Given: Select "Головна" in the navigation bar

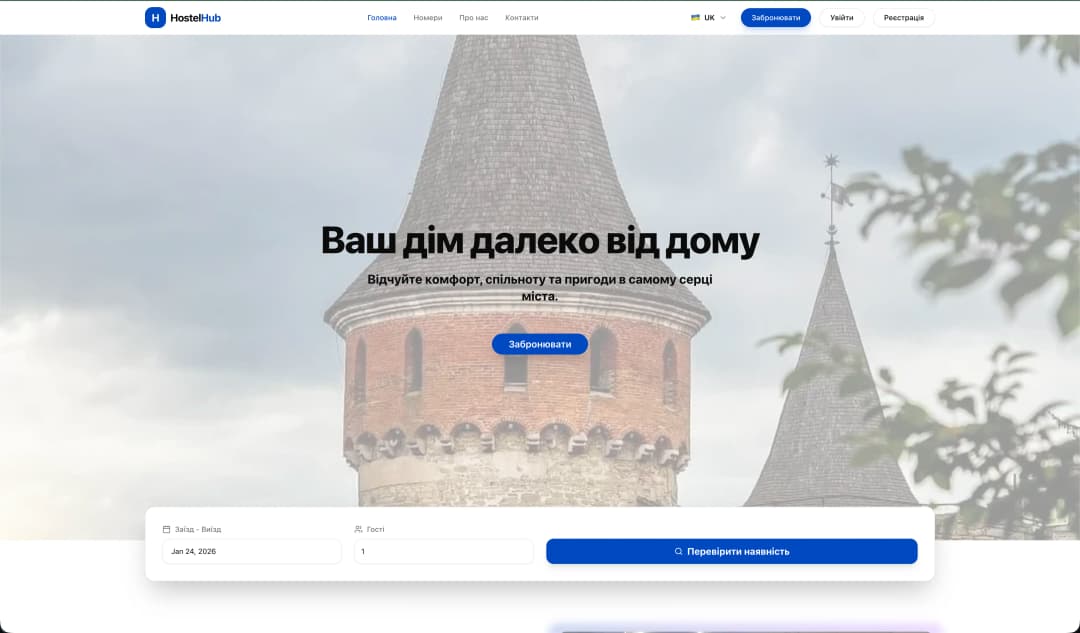Looking at the screenshot, I should point(383,17).
